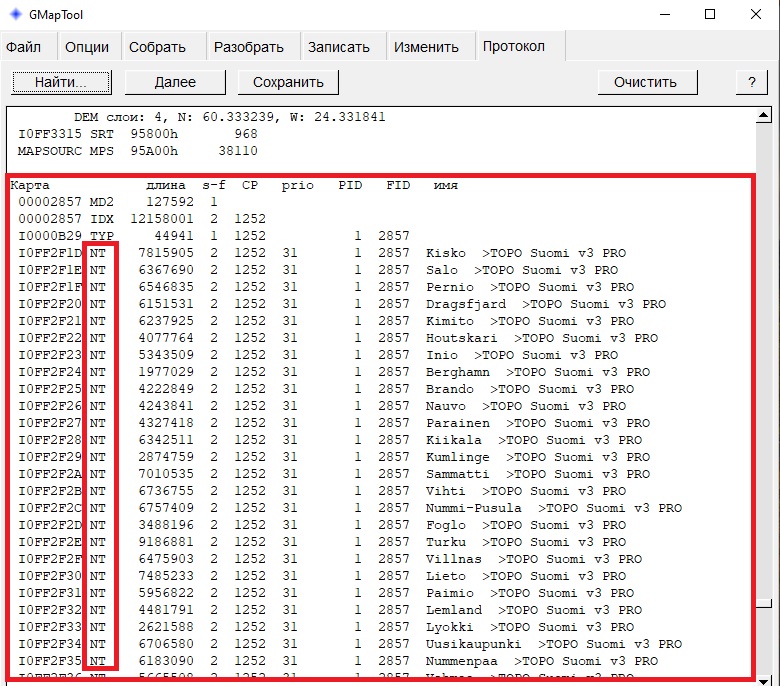Close the GMapTool window
The height and width of the screenshot is (686, 780).
tap(755, 15)
